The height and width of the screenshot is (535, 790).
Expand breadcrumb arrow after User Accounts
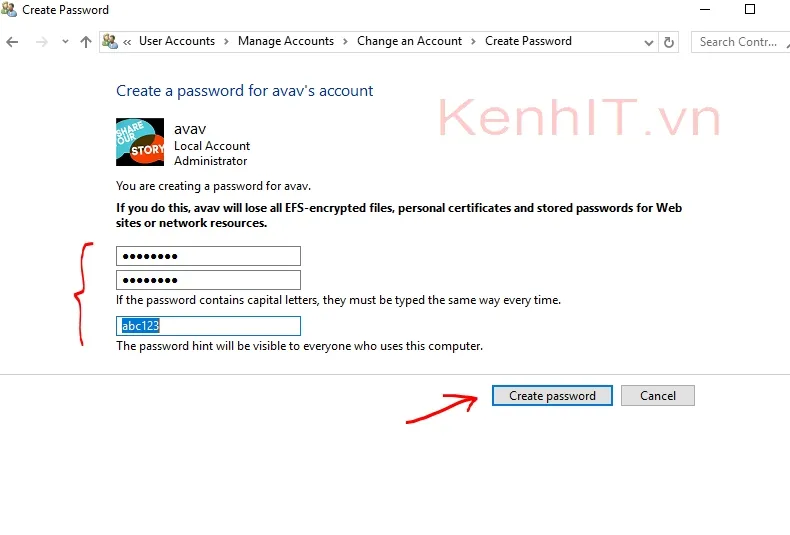(226, 42)
